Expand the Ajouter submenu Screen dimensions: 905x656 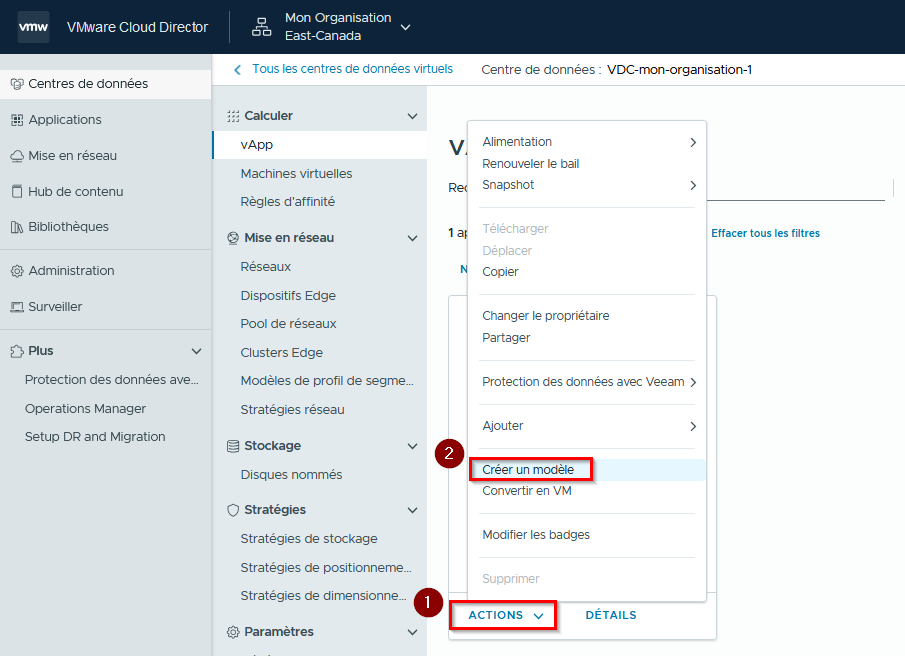[x=587, y=426]
